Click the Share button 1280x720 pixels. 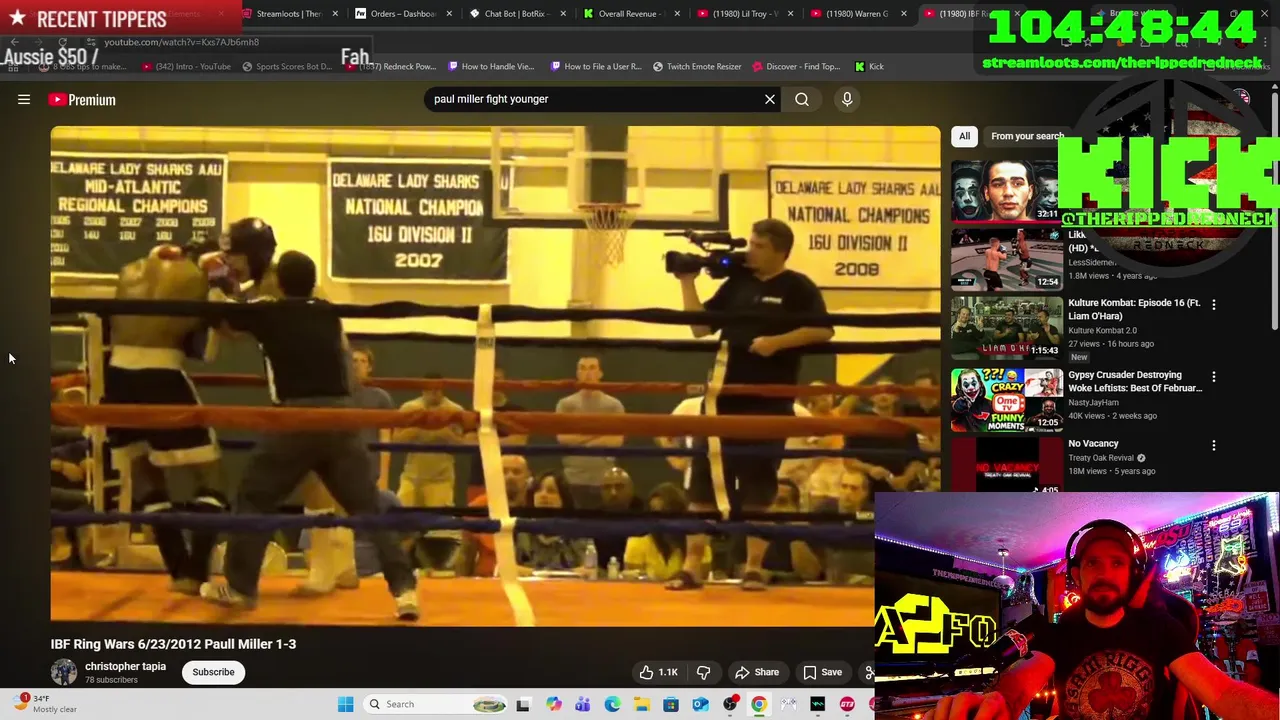click(x=756, y=672)
